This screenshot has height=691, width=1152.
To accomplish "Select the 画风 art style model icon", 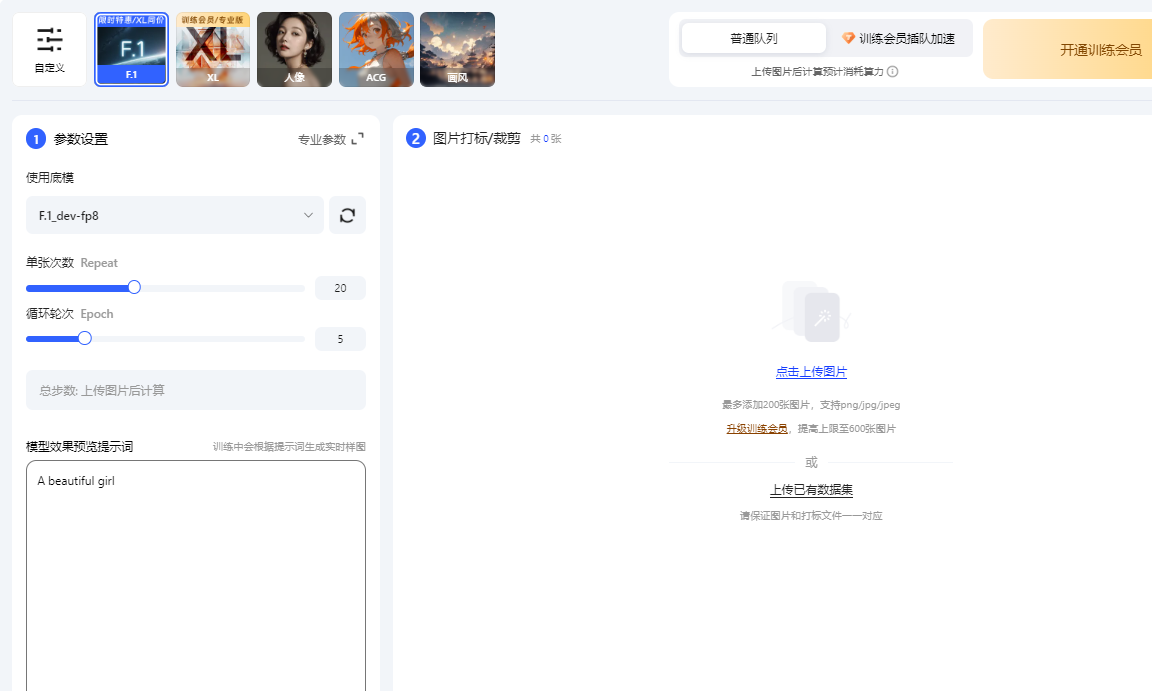I will pos(457,48).
